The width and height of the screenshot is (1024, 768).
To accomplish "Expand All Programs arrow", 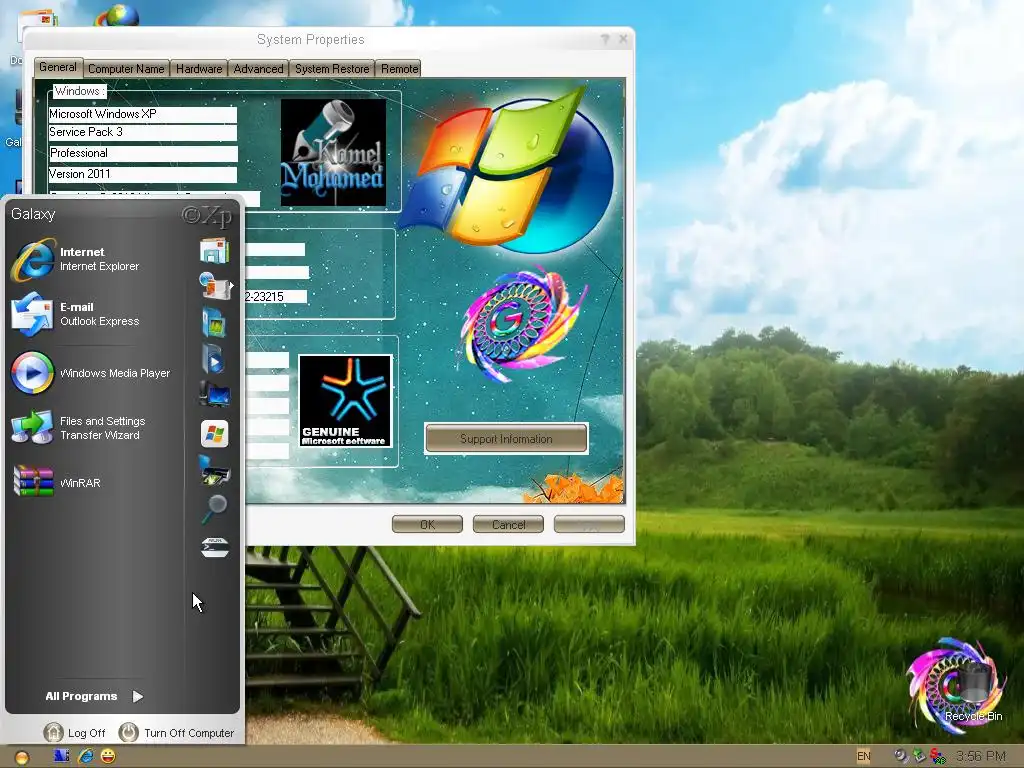I will (x=138, y=696).
